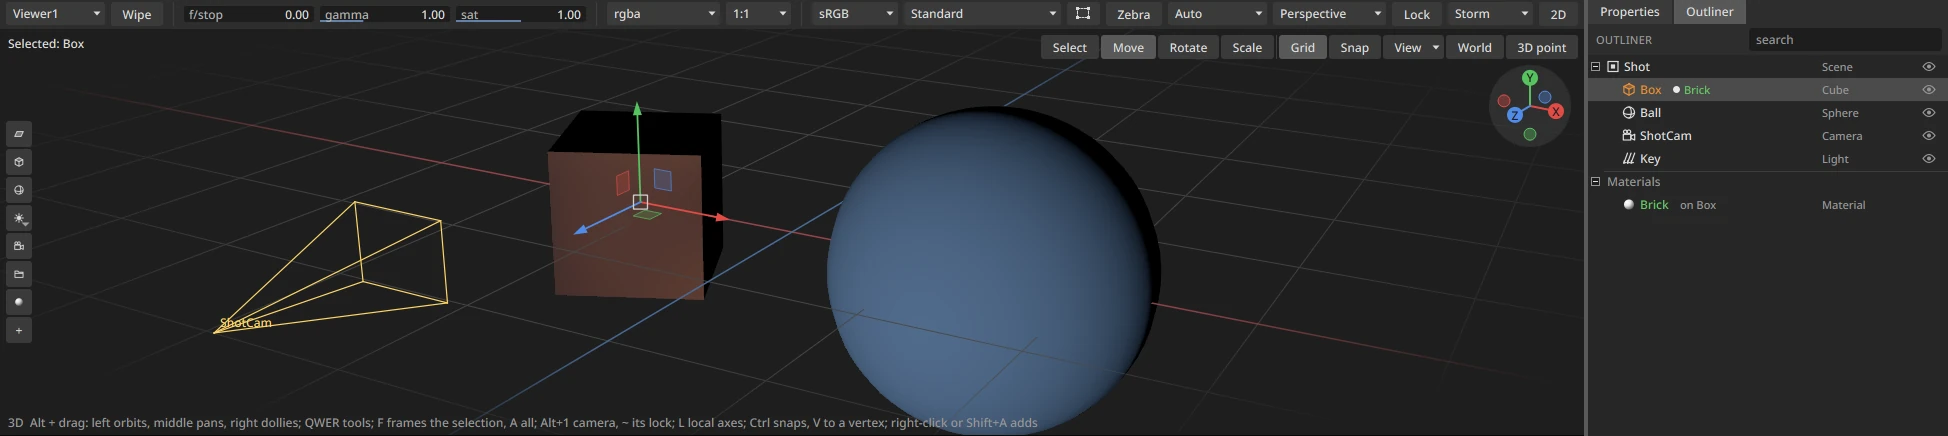Click the f/stop slider field

point(249,14)
